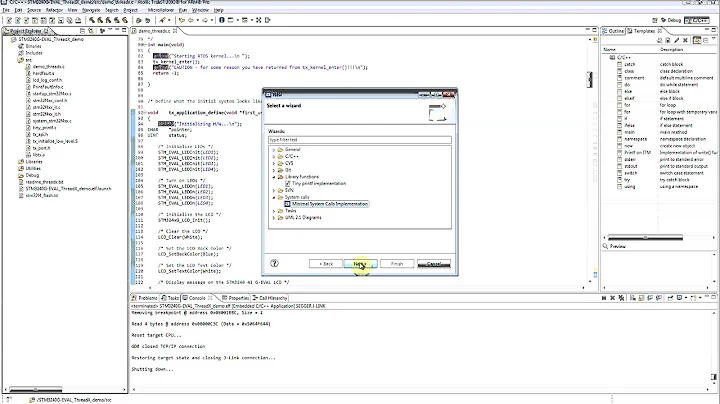
Task: Select the catch template
Action: pos(630,64)
